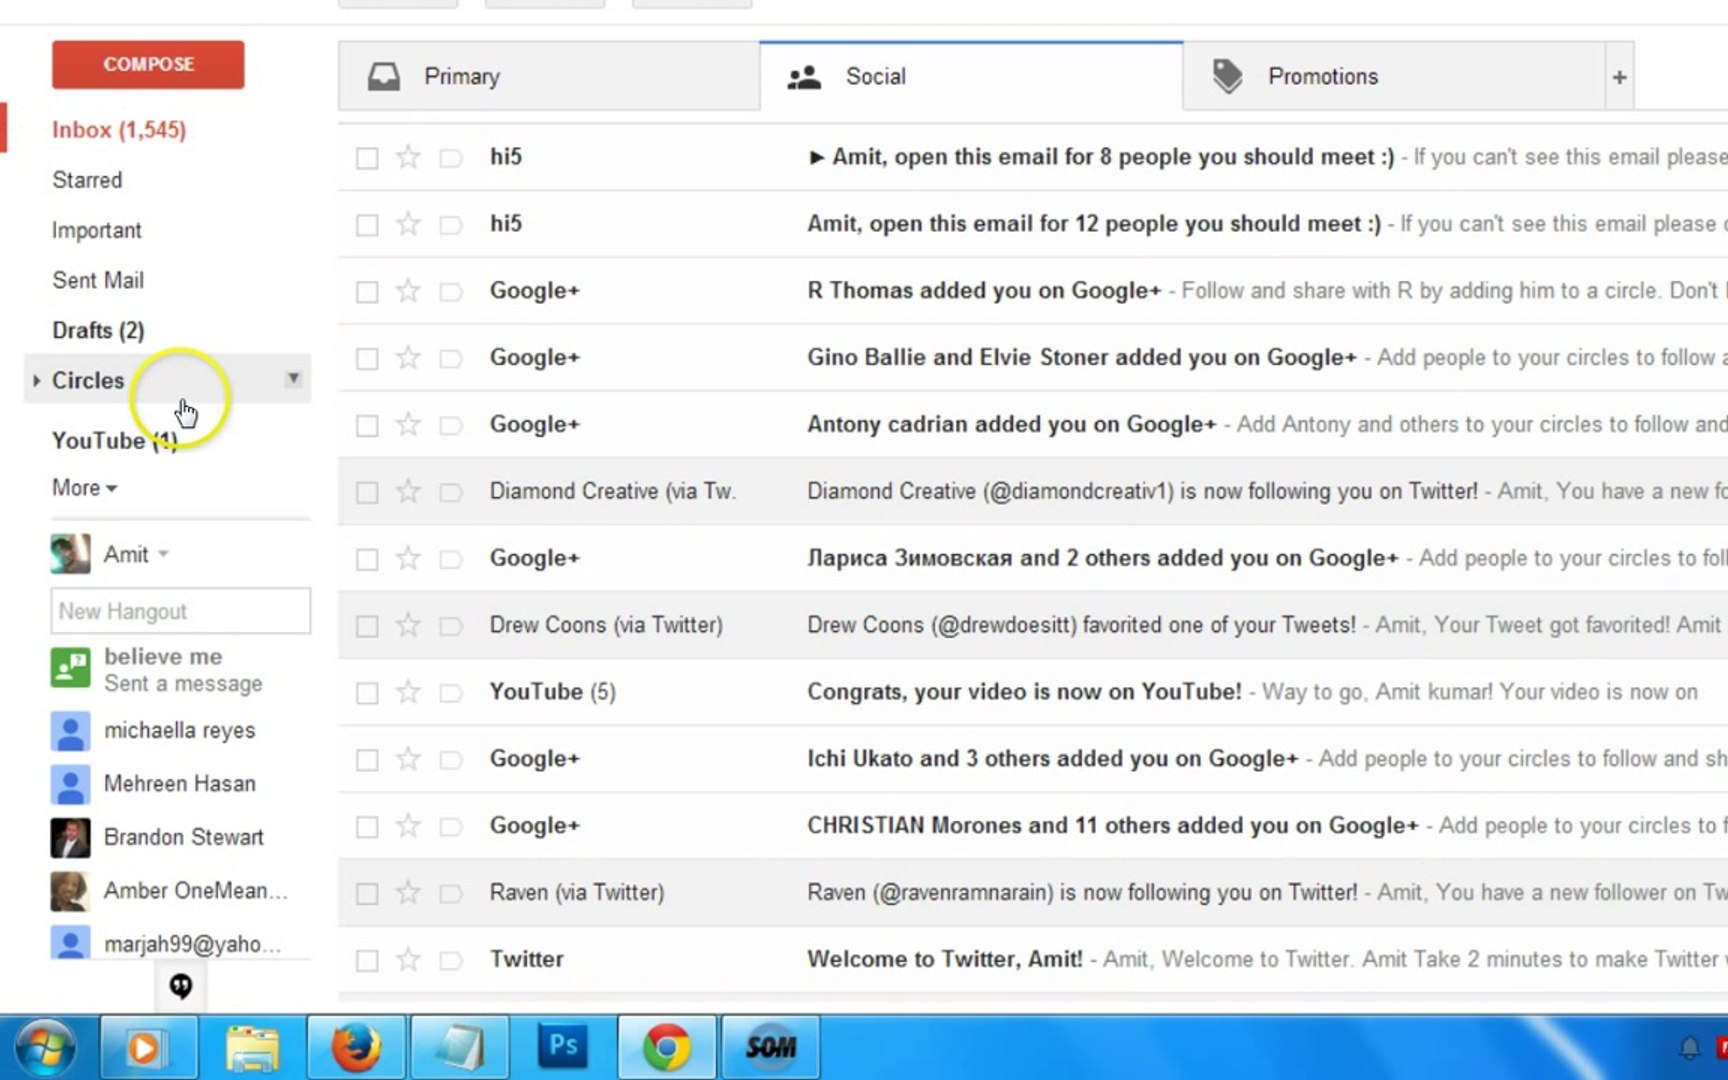This screenshot has width=1728, height=1080.
Task: Open the Drafts folder link
Action: click(x=97, y=330)
